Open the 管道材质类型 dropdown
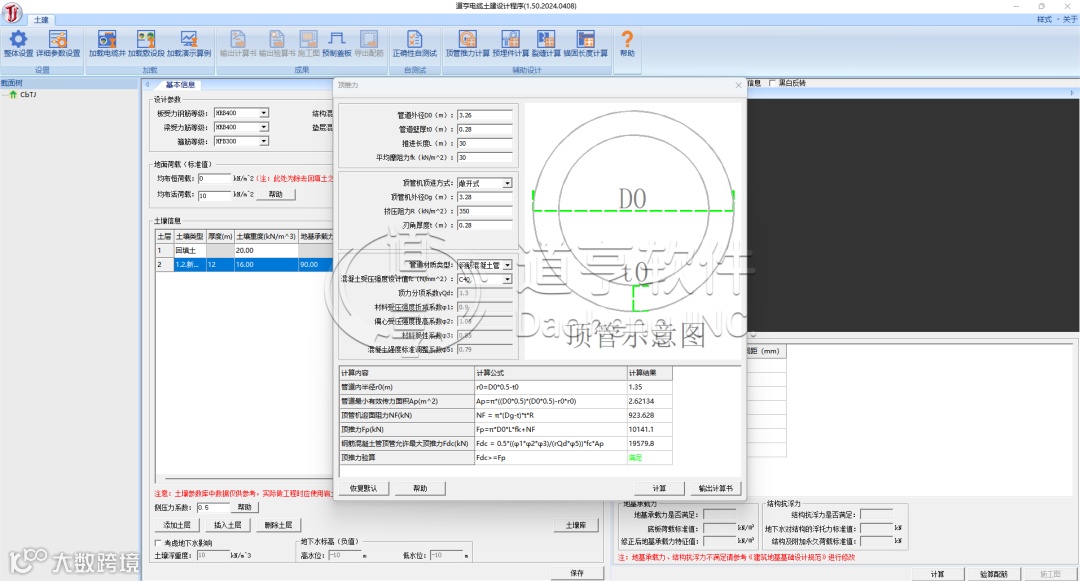Image resolution: width=1080 pixels, height=582 pixels. click(507, 265)
